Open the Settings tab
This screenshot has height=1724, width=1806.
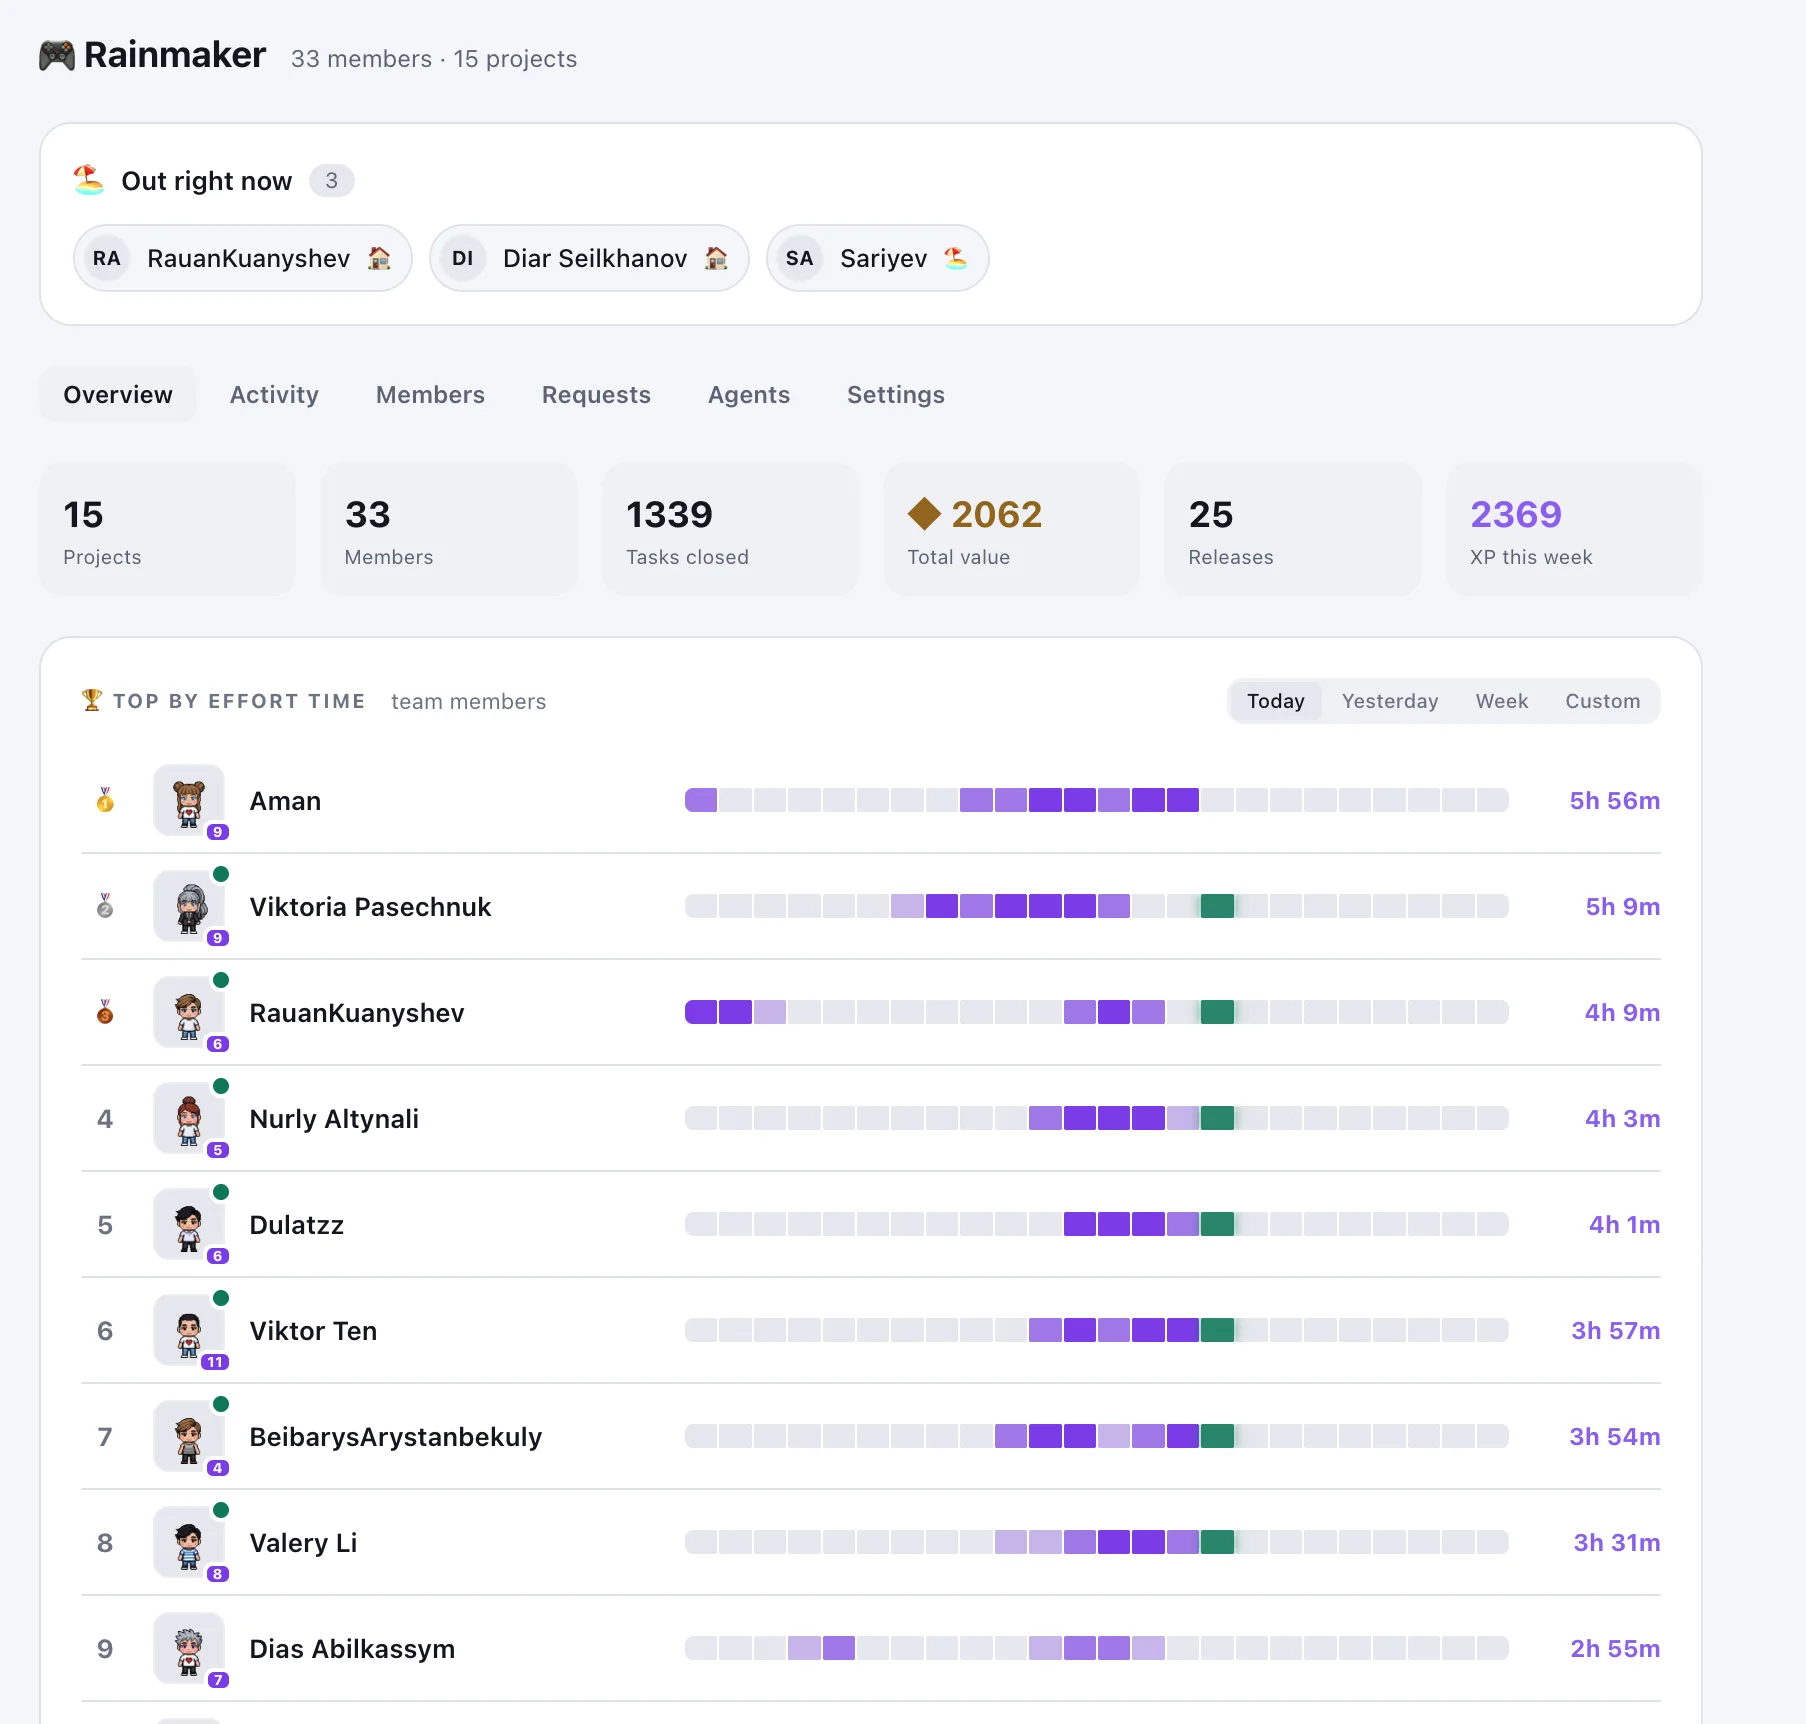(x=896, y=395)
